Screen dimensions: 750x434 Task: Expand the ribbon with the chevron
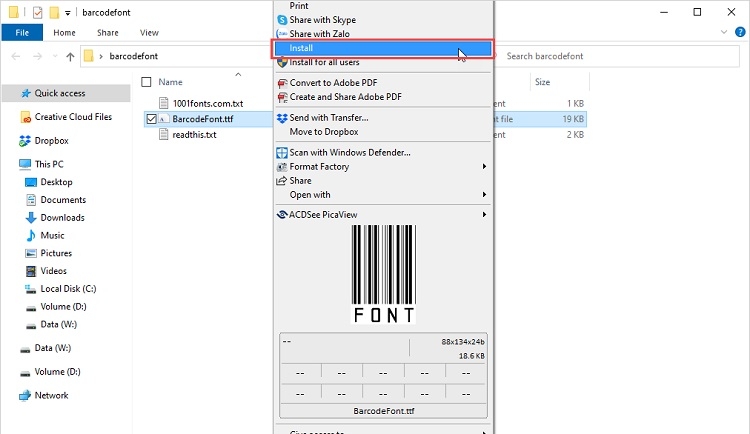(x=724, y=33)
